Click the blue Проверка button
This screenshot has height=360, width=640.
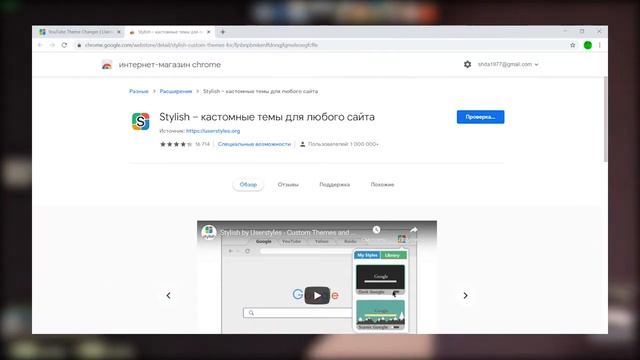pos(480,117)
